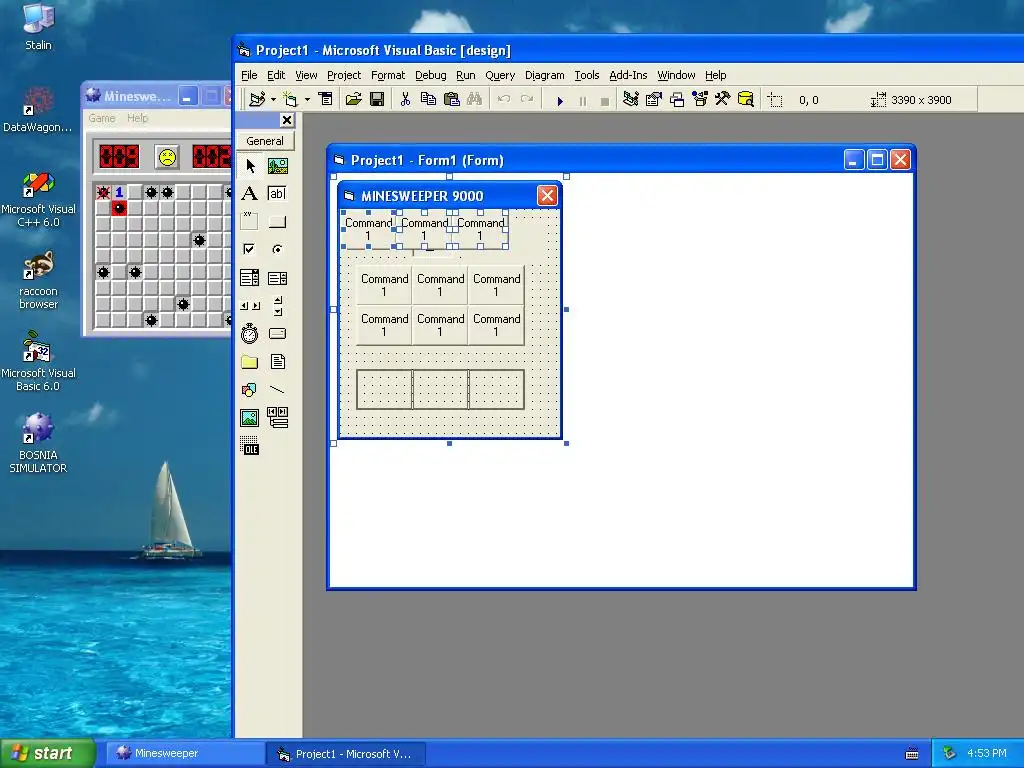Open the Add-Ins menu
The width and height of the screenshot is (1024, 768).
click(x=628, y=75)
